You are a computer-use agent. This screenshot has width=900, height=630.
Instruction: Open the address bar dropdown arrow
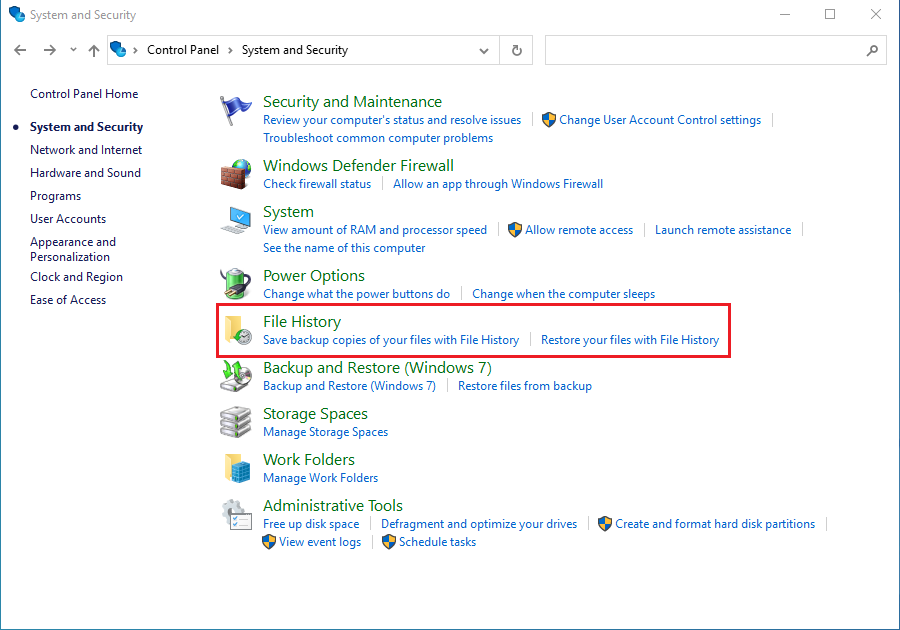pos(483,49)
